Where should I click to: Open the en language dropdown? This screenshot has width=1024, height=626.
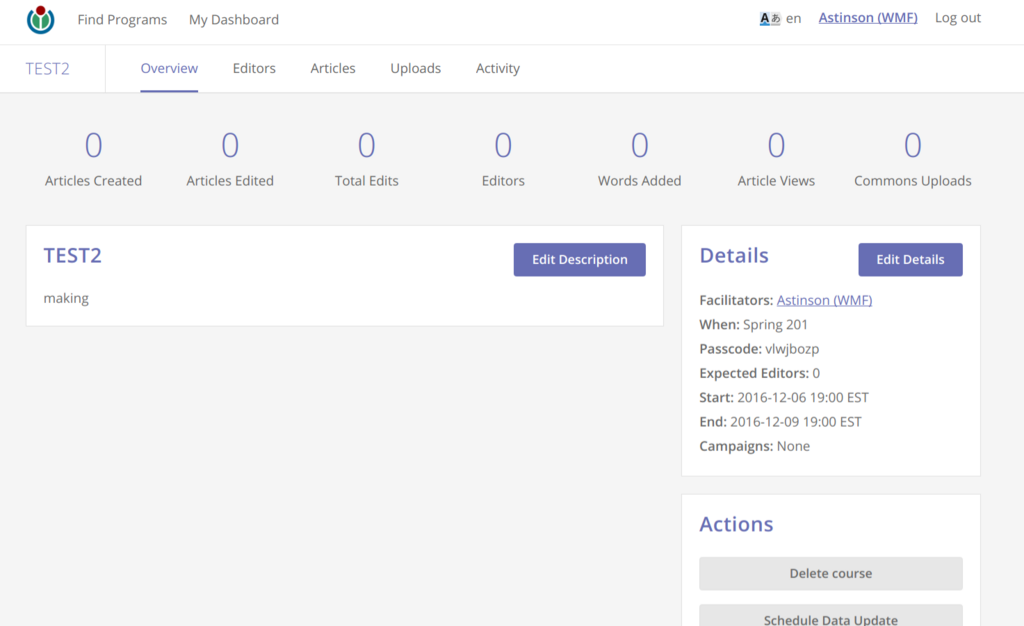tap(793, 18)
